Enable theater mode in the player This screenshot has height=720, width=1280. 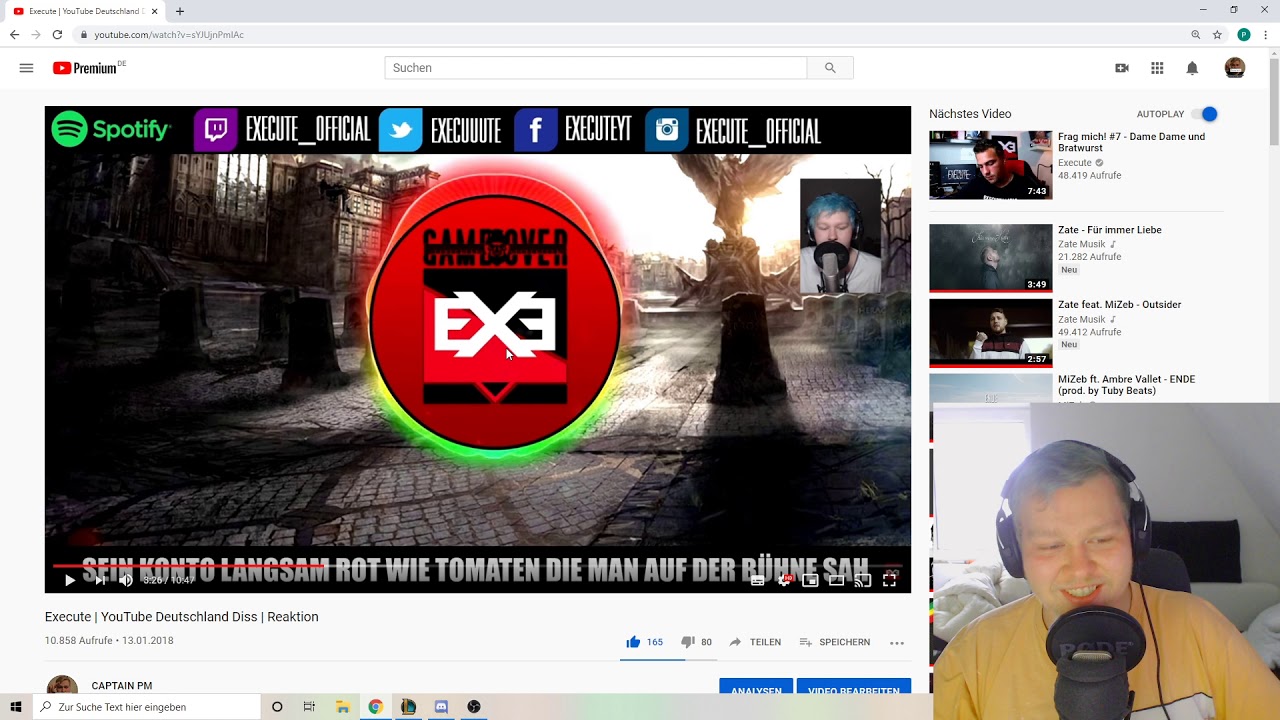[x=836, y=580]
